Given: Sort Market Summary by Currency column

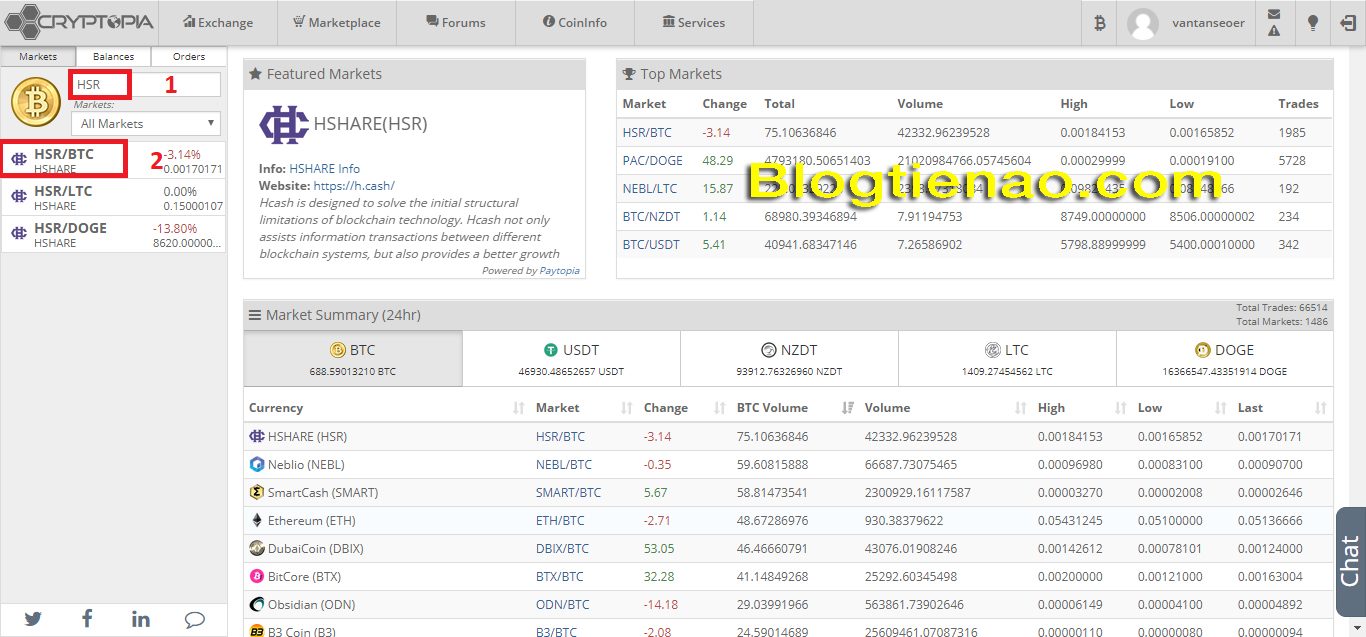Looking at the screenshot, I should pyautogui.click(x=387, y=408).
